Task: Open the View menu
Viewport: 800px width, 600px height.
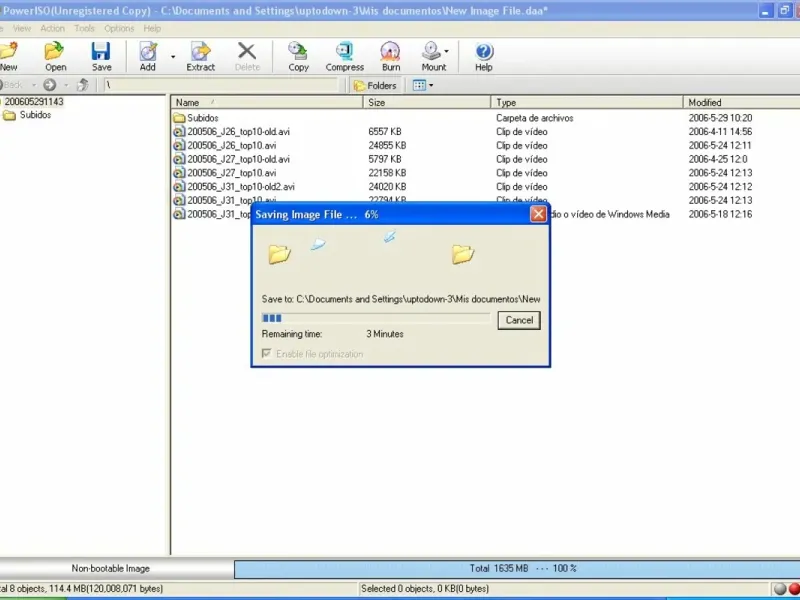Action: coord(21,29)
